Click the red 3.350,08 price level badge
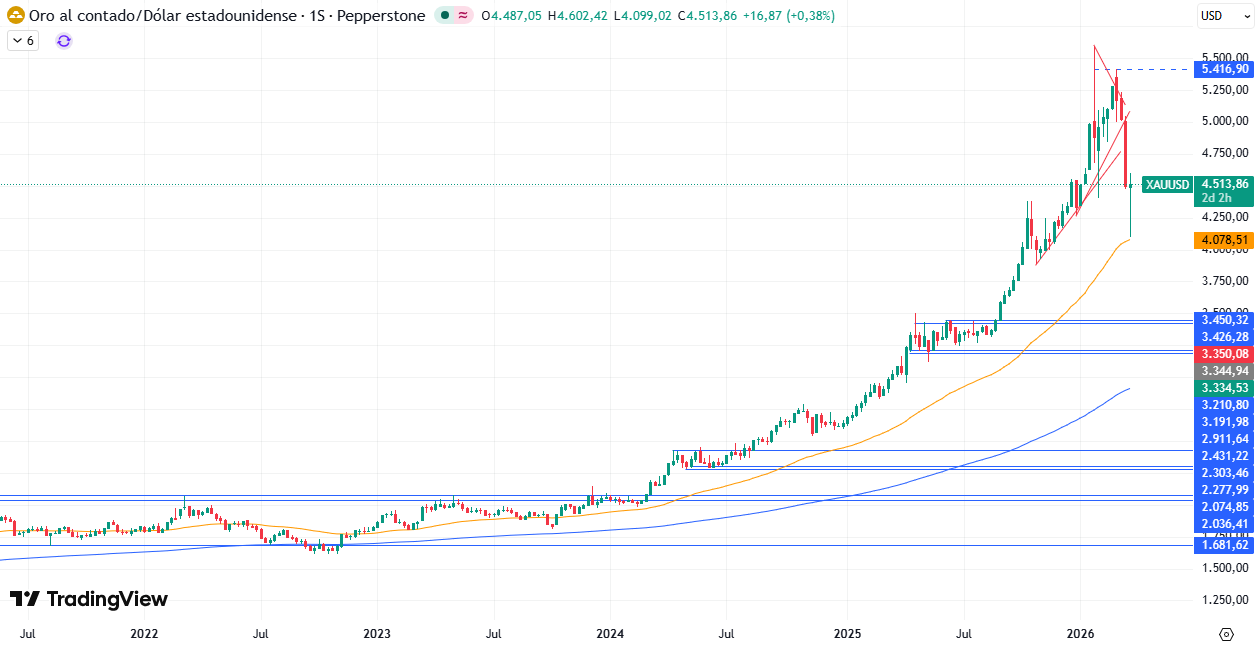This screenshot has height=647, width=1258. 1224,353
